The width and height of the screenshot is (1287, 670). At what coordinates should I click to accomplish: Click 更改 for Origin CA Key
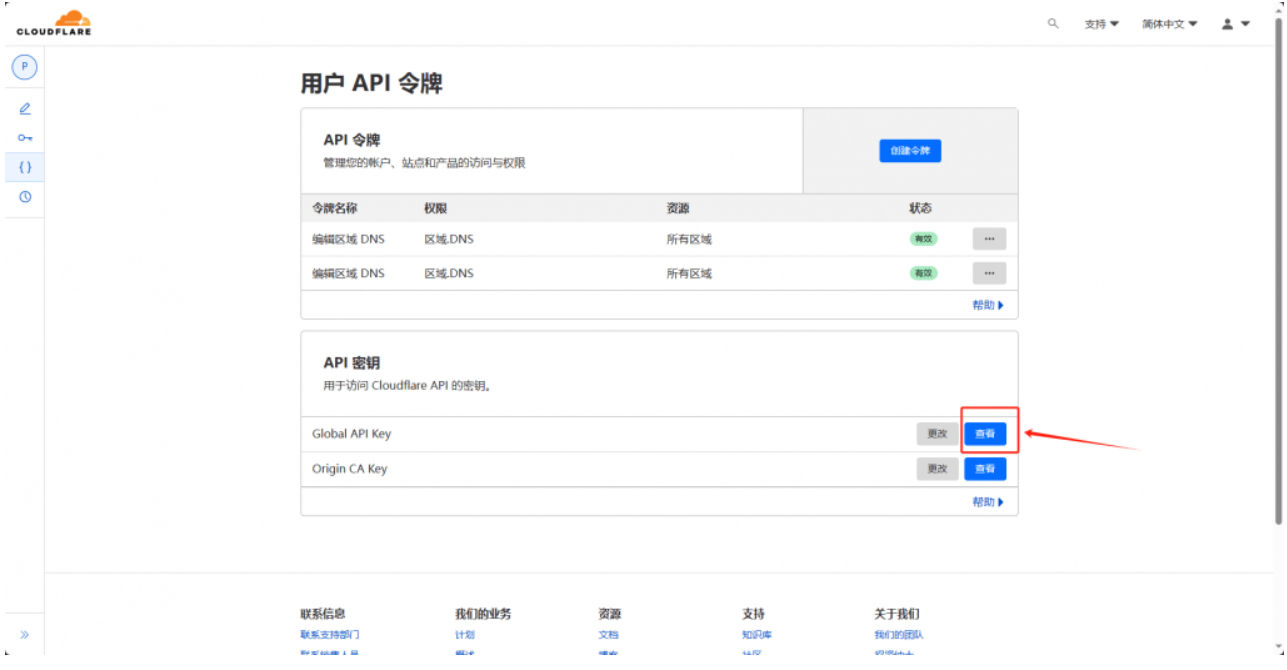937,469
